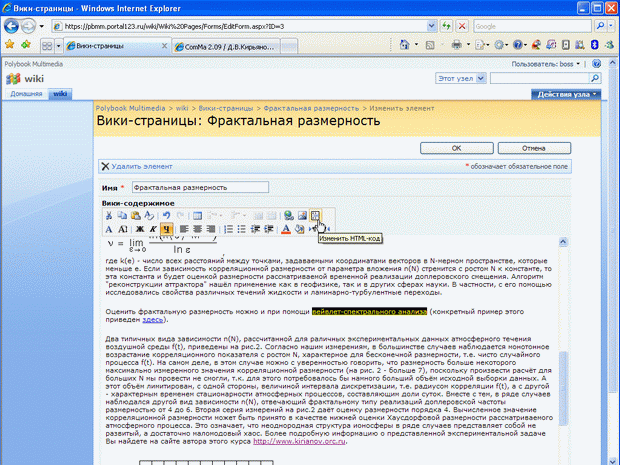Open the recent pages dropdown beside Forward
This screenshot has width=620, height=465.
click(42, 26)
